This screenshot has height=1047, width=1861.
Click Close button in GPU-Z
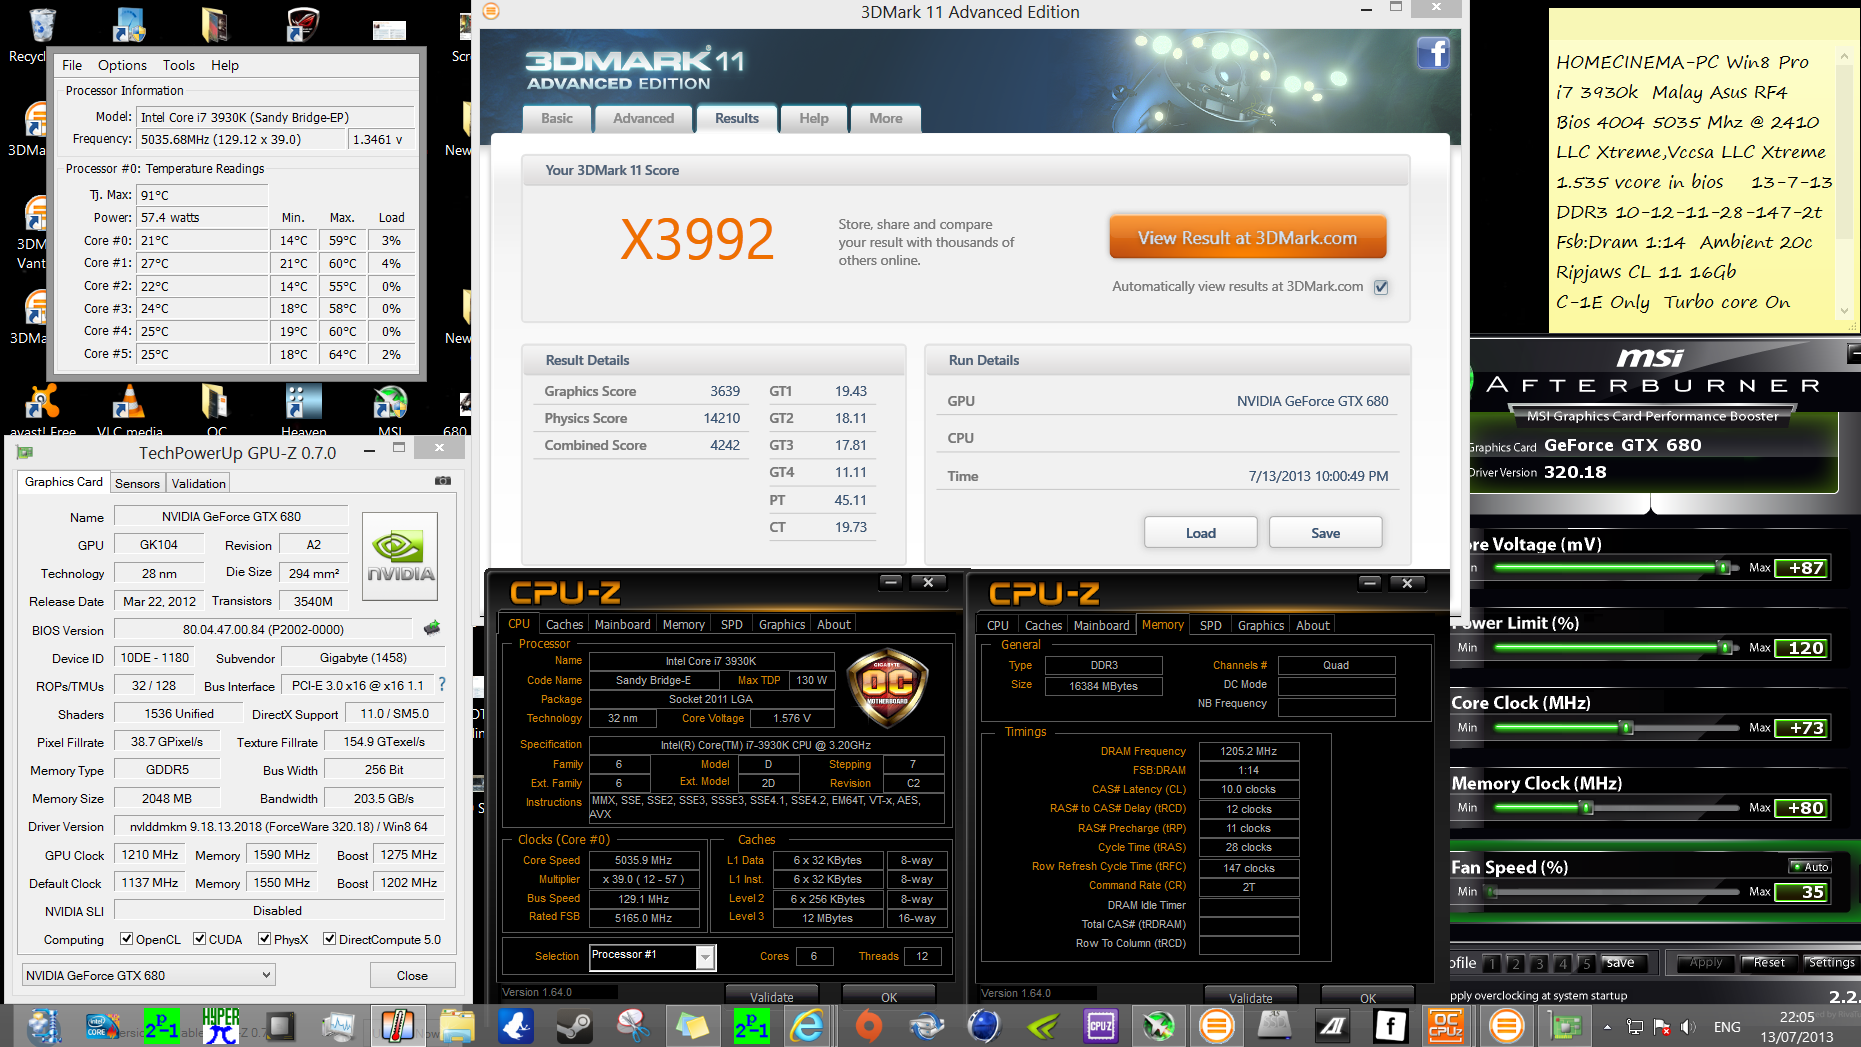pyautogui.click(x=412, y=975)
